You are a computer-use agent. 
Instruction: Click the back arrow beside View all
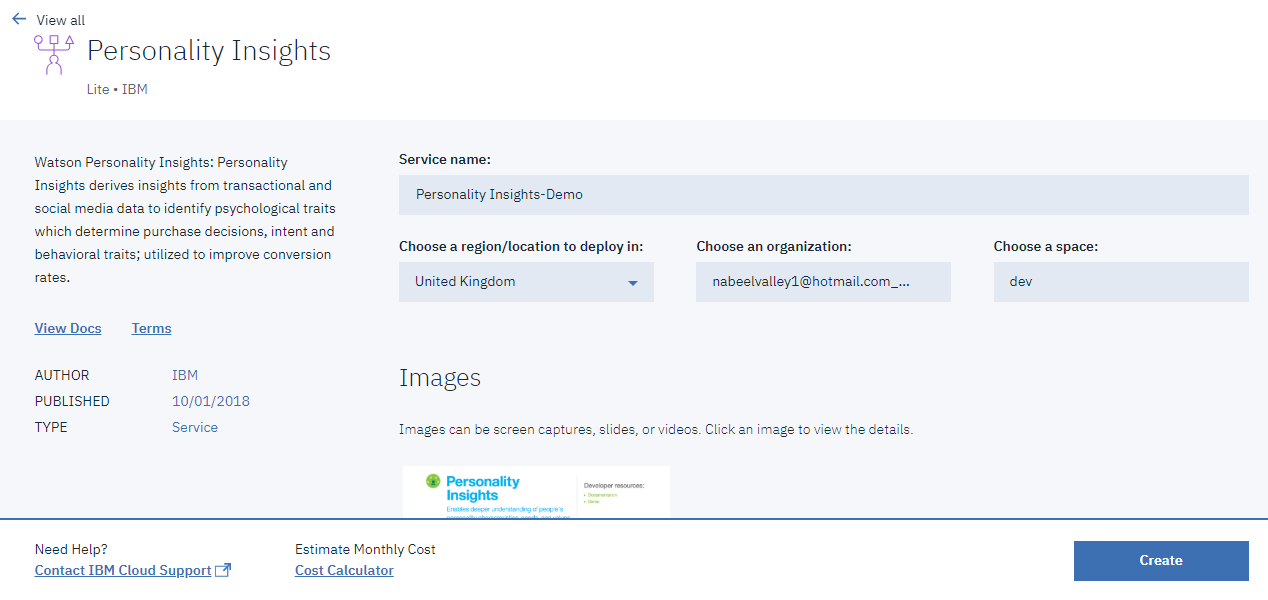[18, 19]
